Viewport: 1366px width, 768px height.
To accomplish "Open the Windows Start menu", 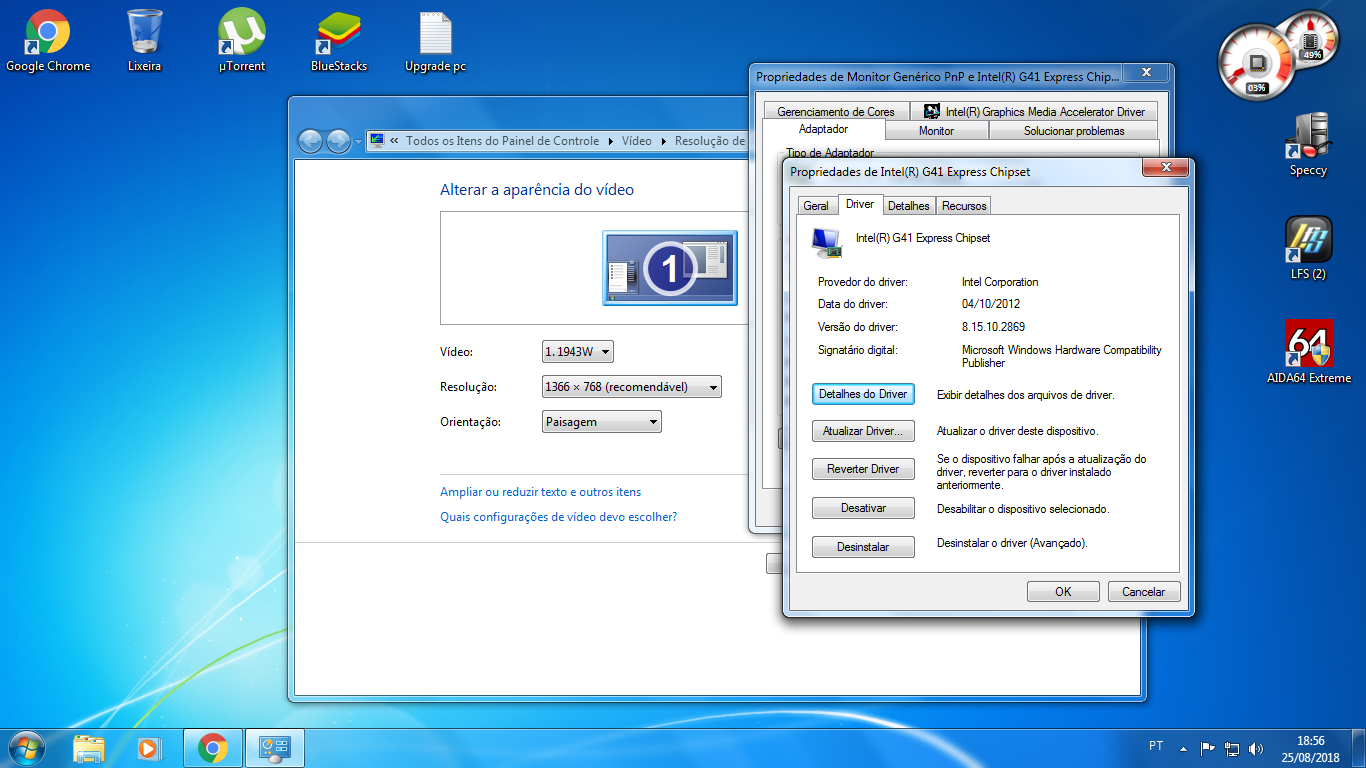I will [25, 747].
